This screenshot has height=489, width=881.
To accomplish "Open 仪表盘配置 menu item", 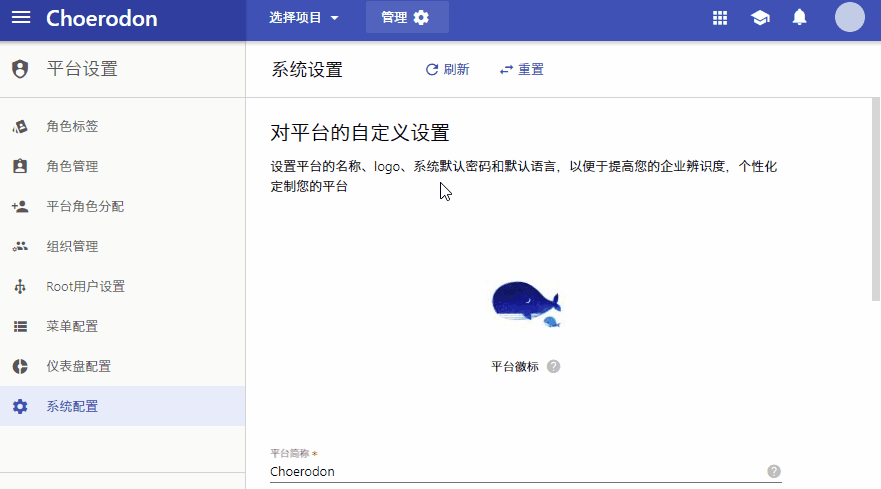I will 122,366.
